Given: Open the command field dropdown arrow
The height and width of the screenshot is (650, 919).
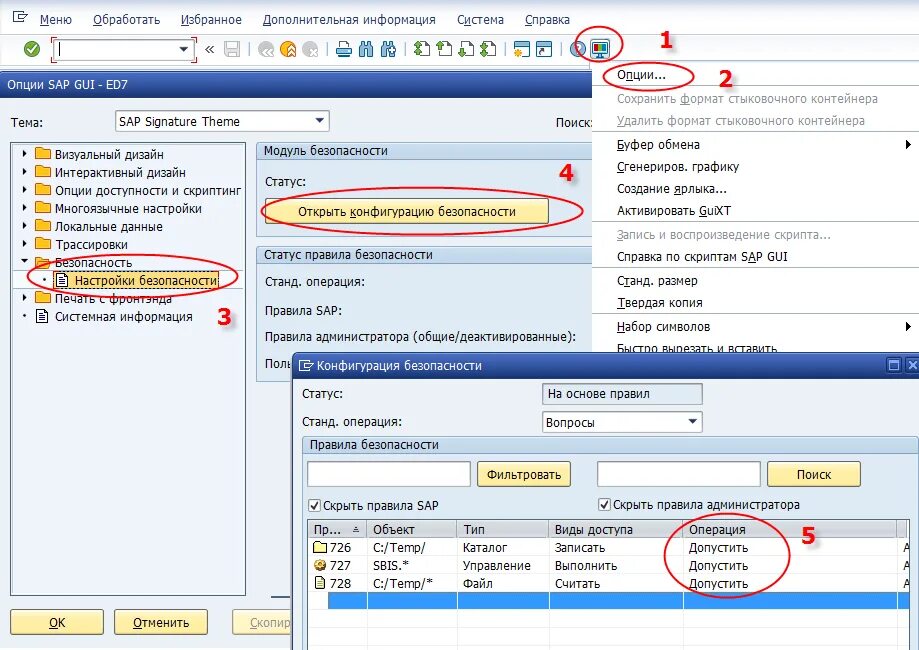Looking at the screenshot, I should [x=183, y=50].
